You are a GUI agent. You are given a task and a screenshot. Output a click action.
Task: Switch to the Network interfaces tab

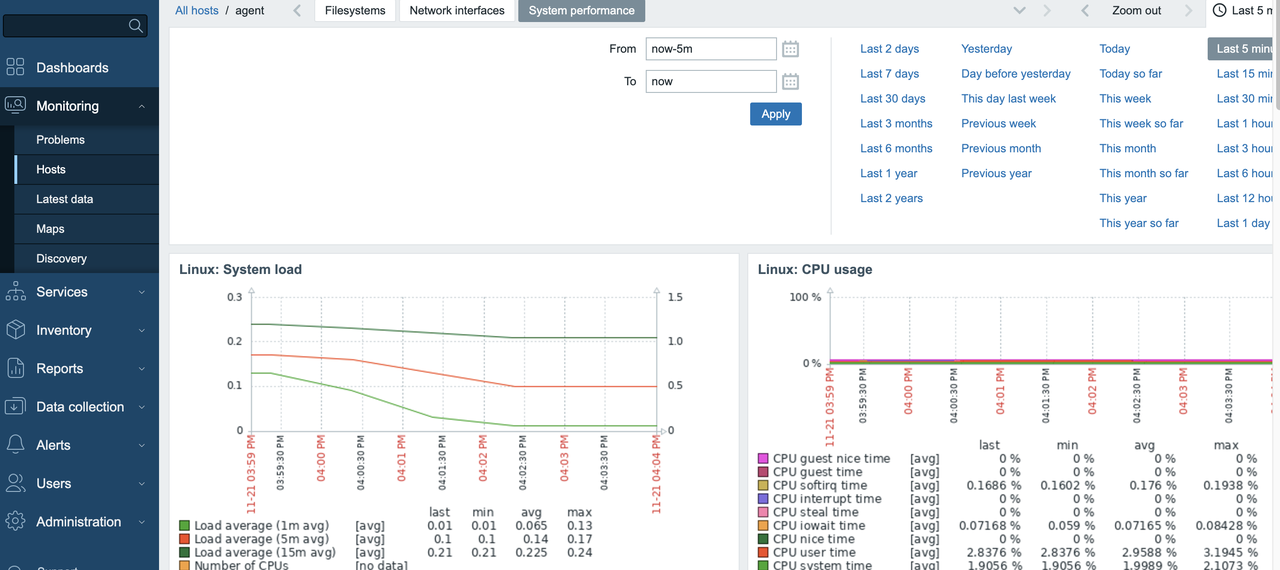pos(458,11)
